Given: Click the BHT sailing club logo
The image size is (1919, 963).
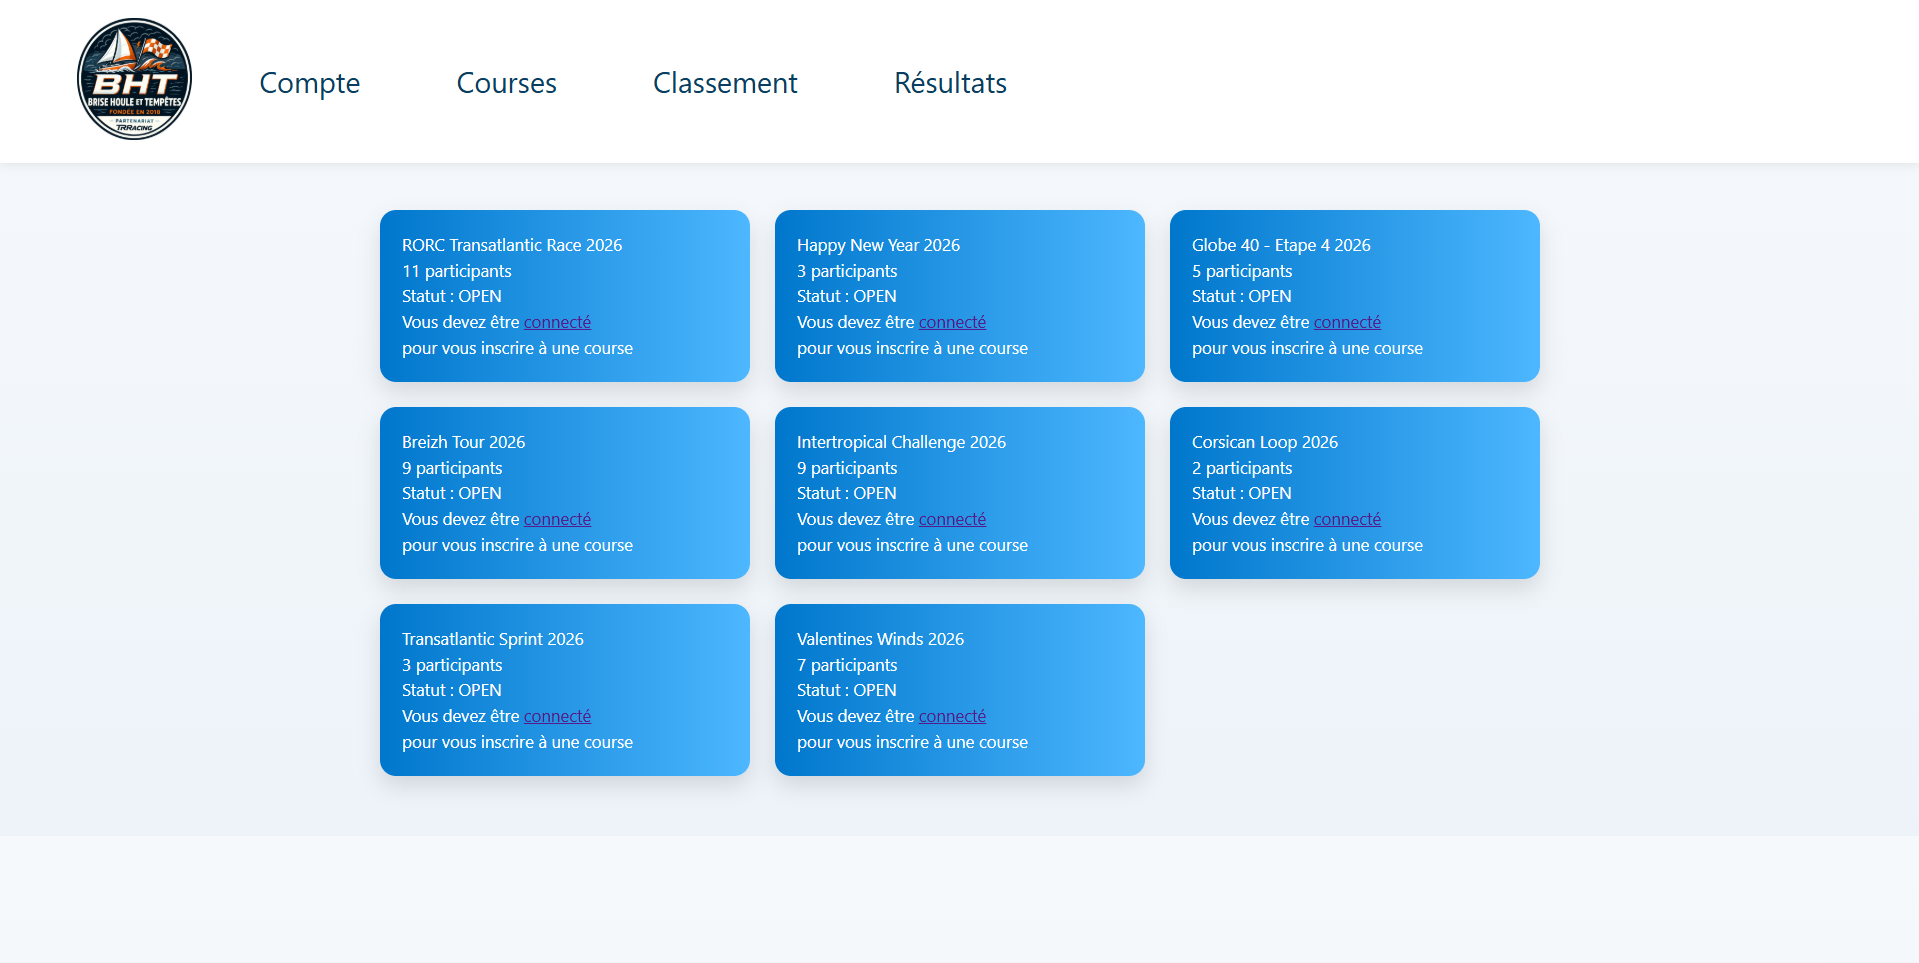Looking at the screenshot, I should tap(134, 79).
